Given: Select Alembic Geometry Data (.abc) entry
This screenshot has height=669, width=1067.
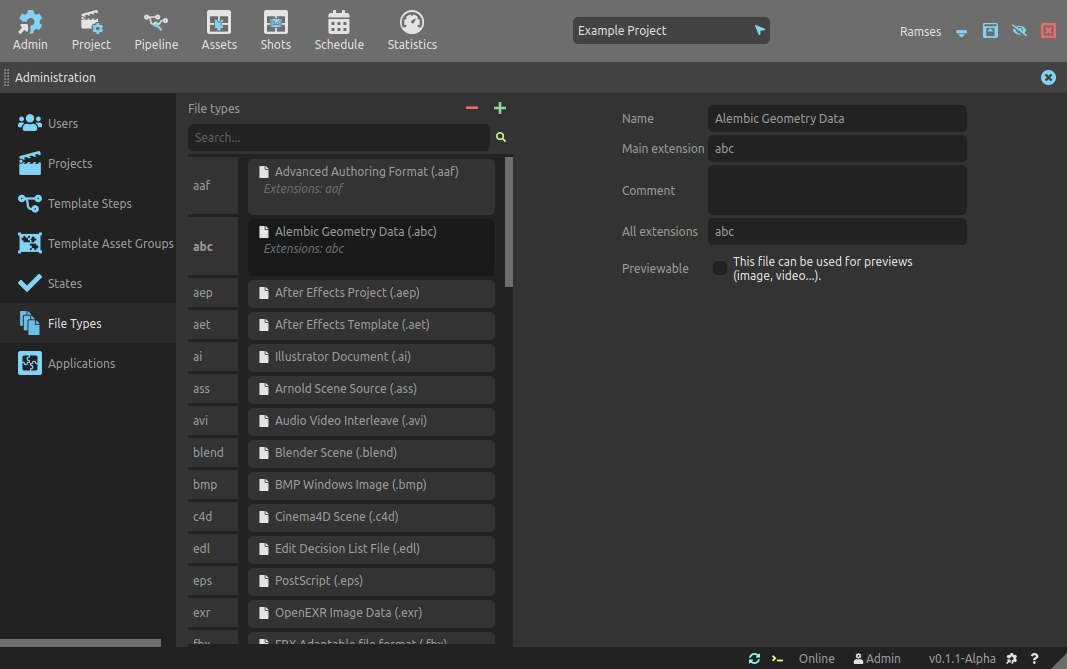Looking at the screenshot, I should (x=371, y=247).
